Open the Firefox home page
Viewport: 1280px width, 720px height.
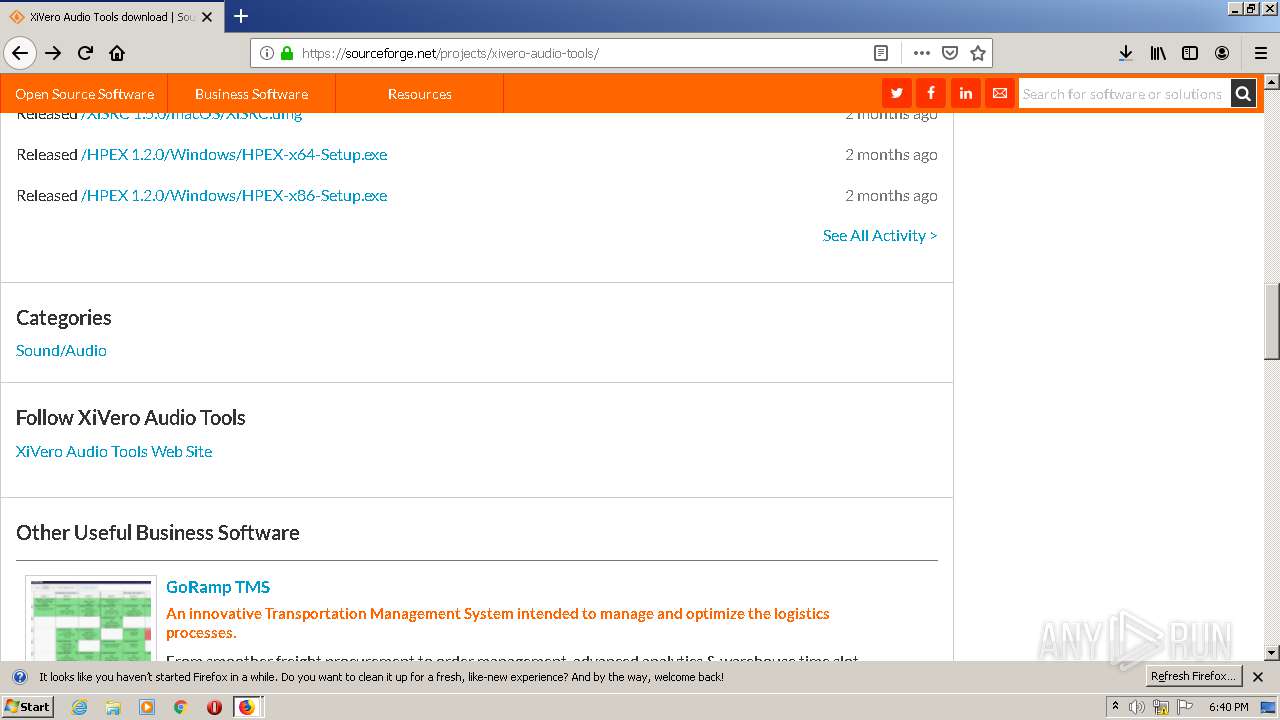pos(117,53)
